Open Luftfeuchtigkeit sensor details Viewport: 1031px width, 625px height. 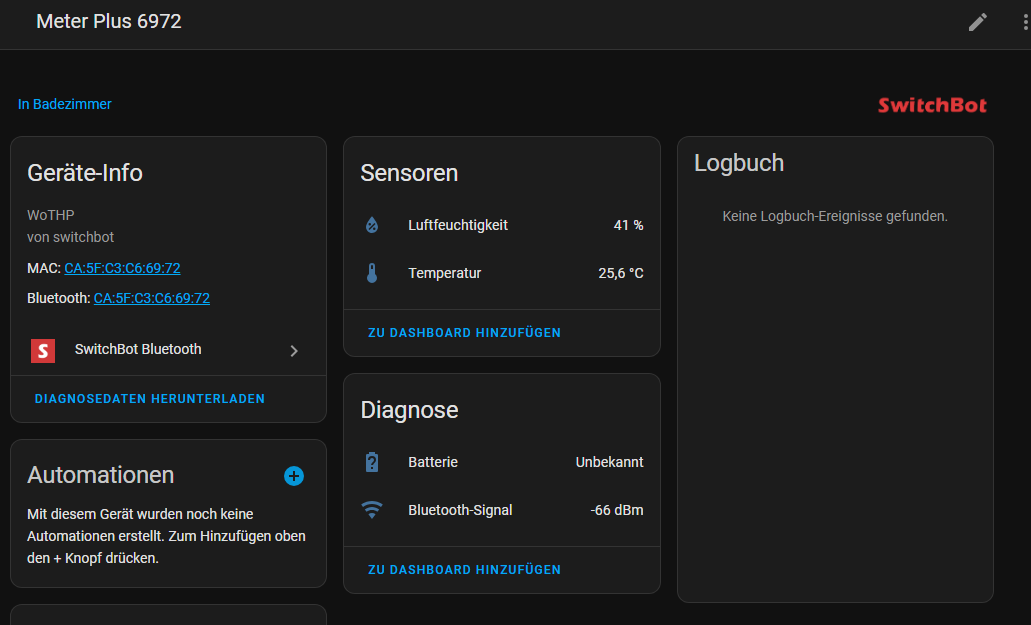coord(458,225)
